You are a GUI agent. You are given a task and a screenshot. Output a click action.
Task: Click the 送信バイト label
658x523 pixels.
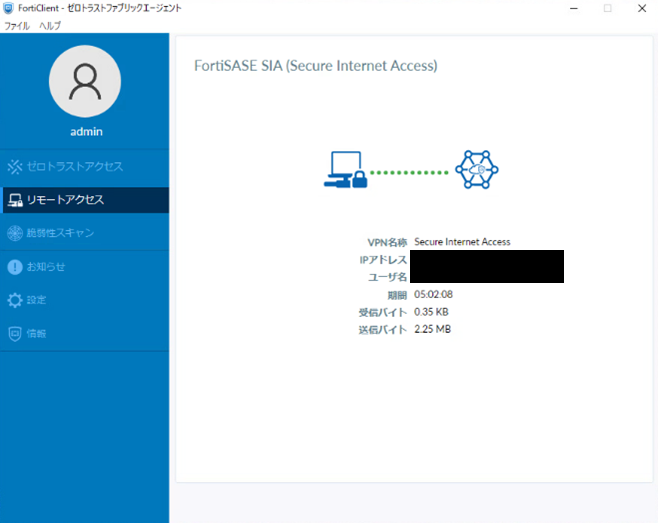[x=383, y=330]
